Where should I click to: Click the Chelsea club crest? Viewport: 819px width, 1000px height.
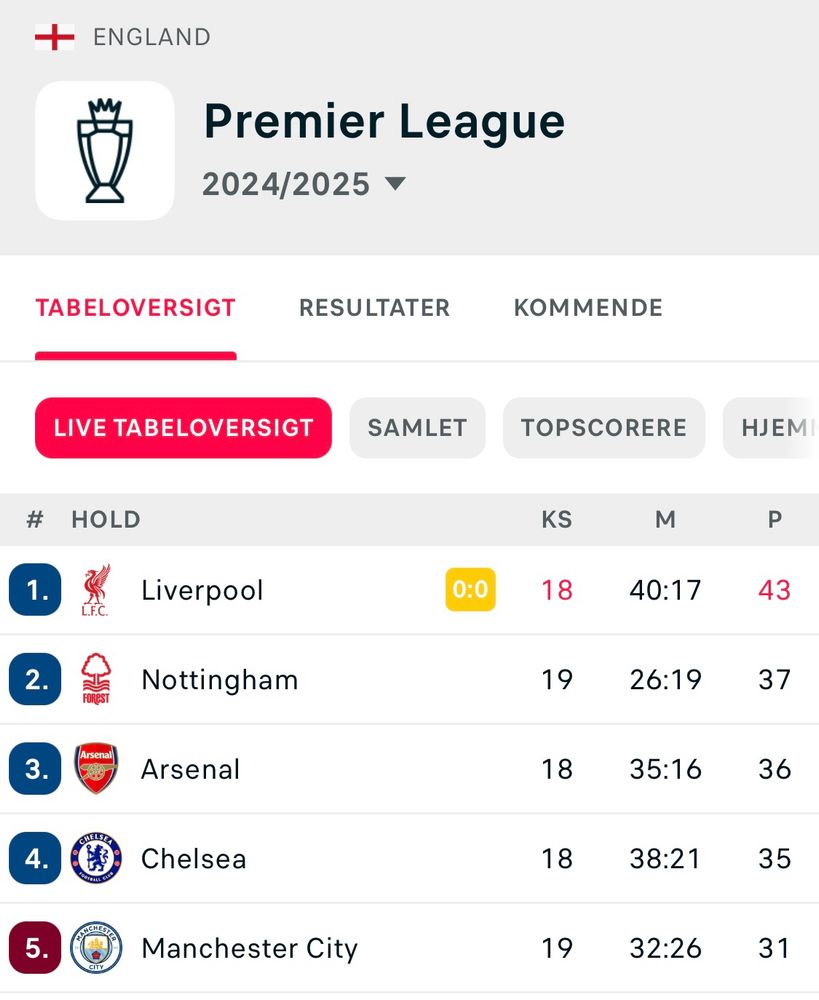pyautogui.click(x=96, y=858)
